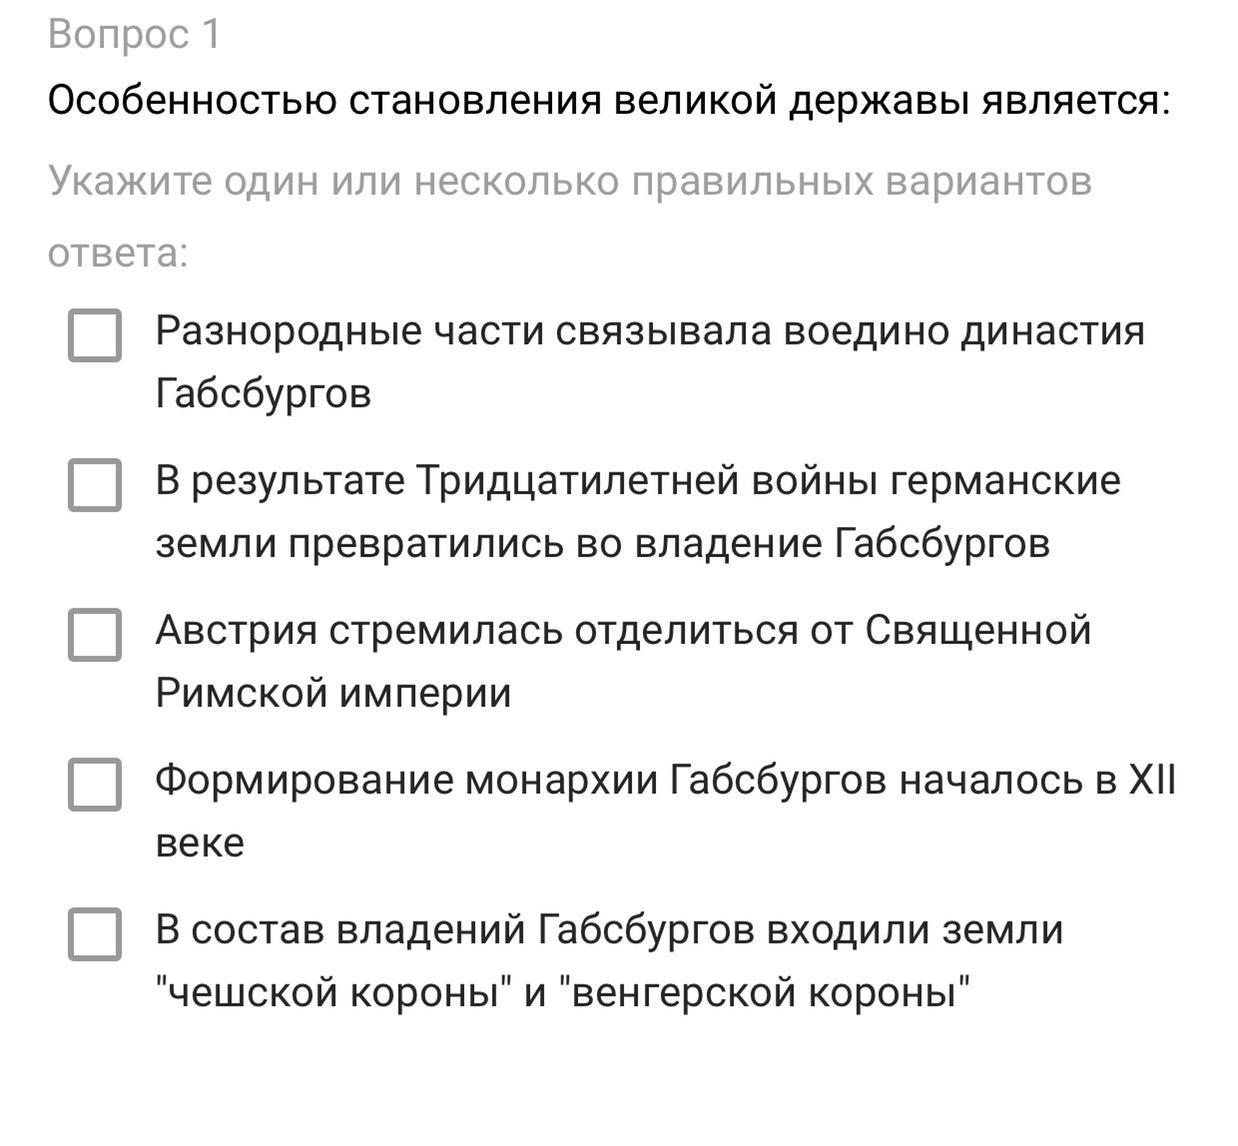Select the answer text "Австрия стремилась отделиться от Священной"

[623, 631]
